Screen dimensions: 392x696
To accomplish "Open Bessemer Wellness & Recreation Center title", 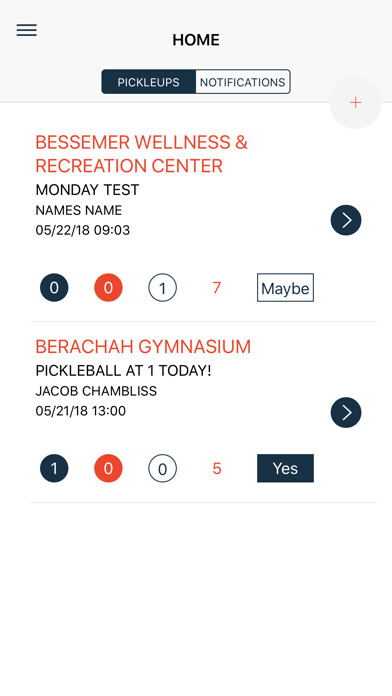I will (x=141, y=154).
